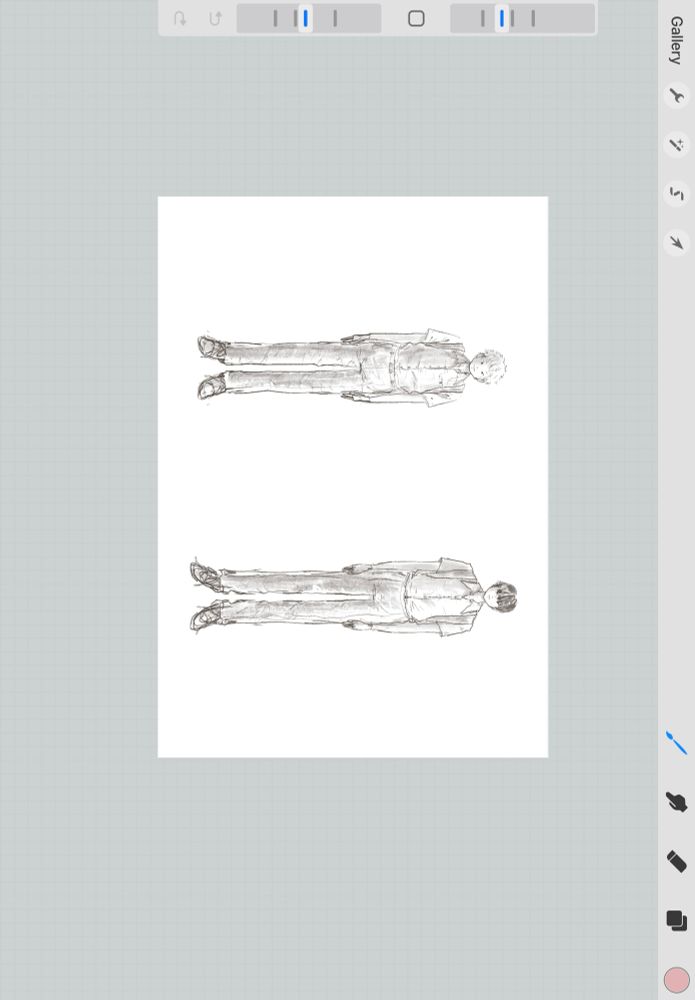The width and height of the screenshot is (695, 1000).
Task: Select the Smudge finger tool
Action: 676,802
